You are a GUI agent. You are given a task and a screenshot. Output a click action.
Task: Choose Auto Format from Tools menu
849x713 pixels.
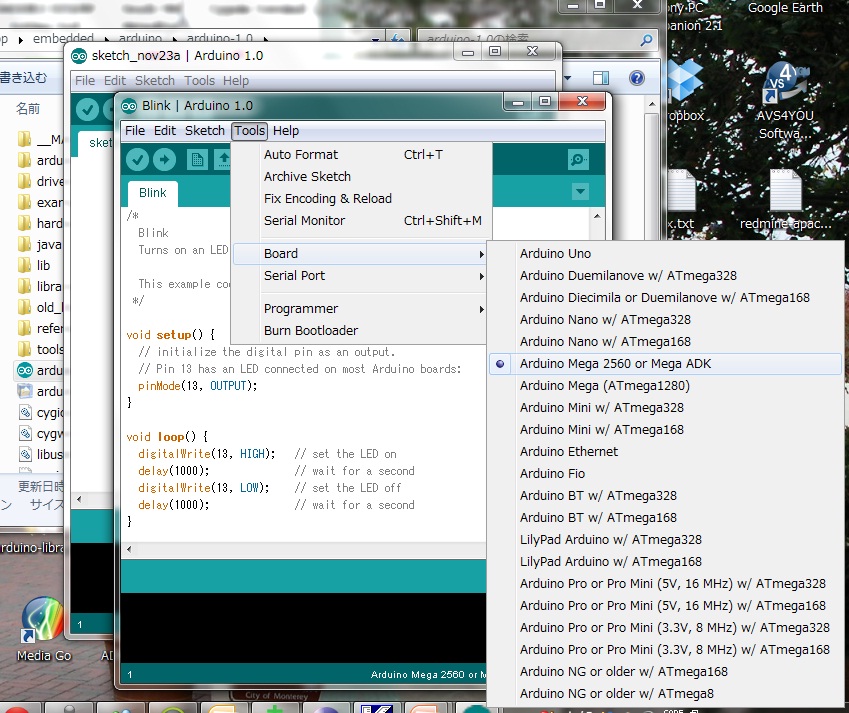tap(300, 155)
